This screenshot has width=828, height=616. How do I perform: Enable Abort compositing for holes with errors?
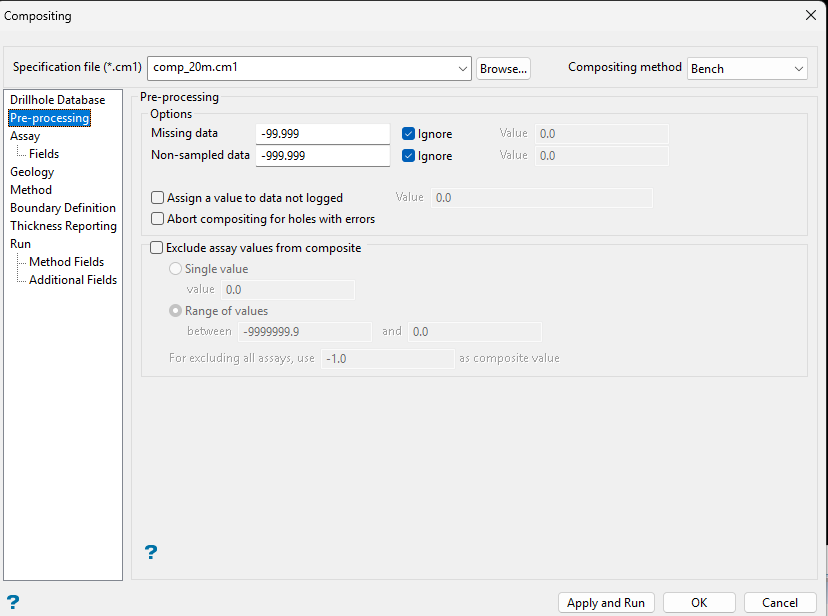tap(157, 219)
